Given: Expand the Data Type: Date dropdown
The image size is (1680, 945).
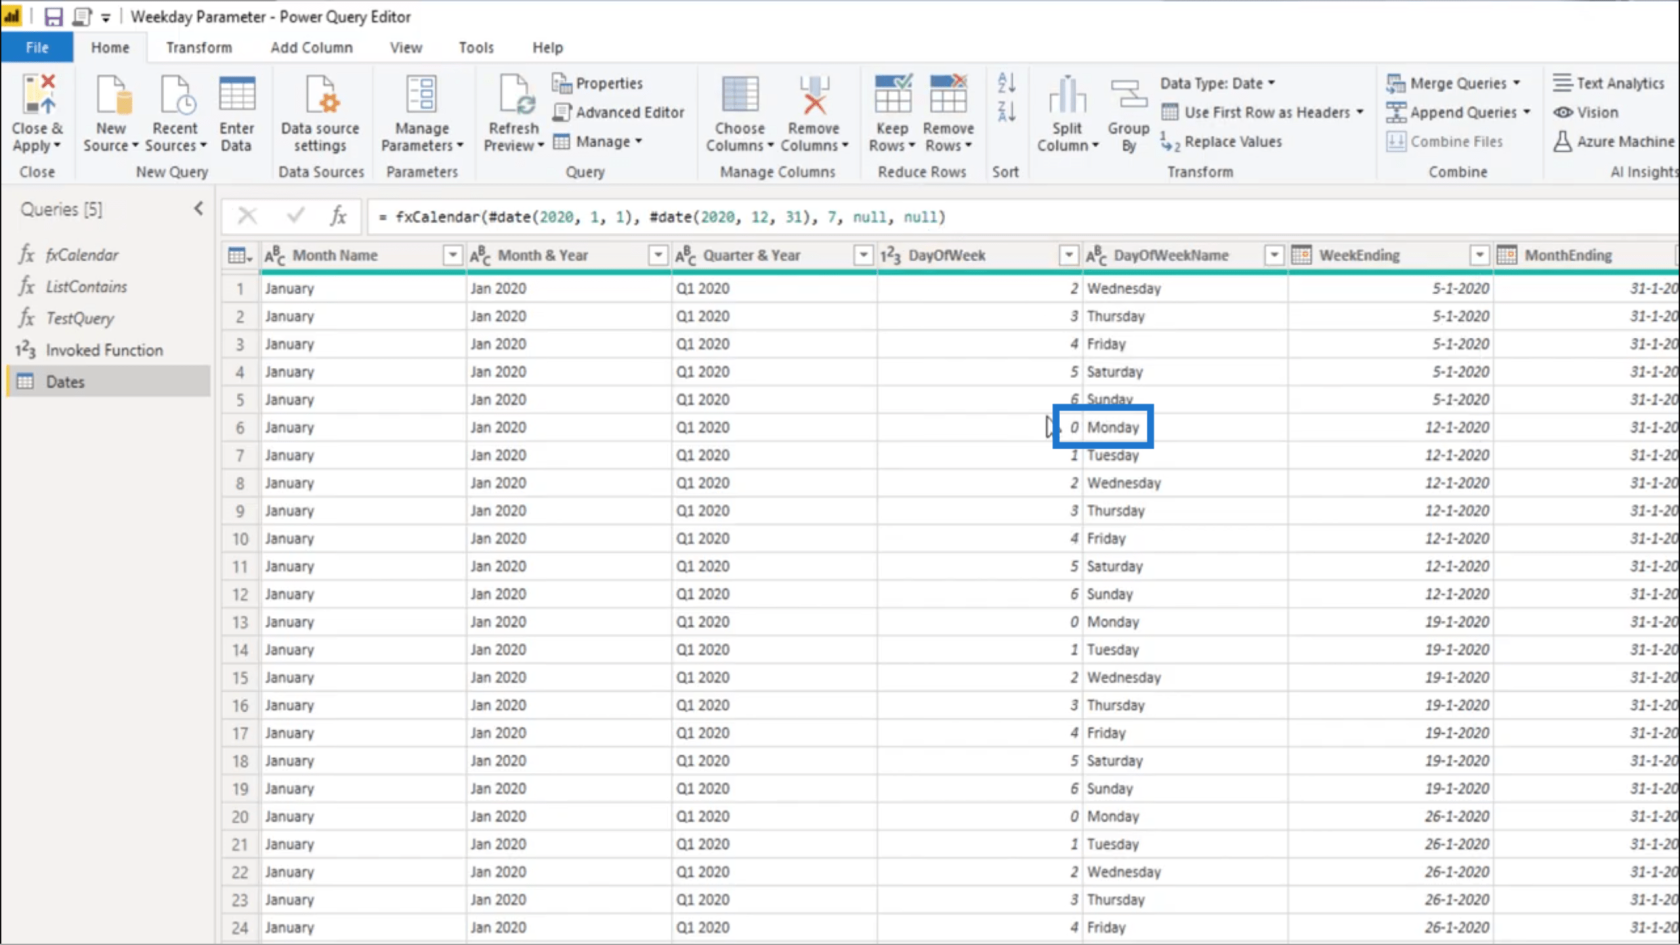Looking at the screenshot, I should [1271, 83].
